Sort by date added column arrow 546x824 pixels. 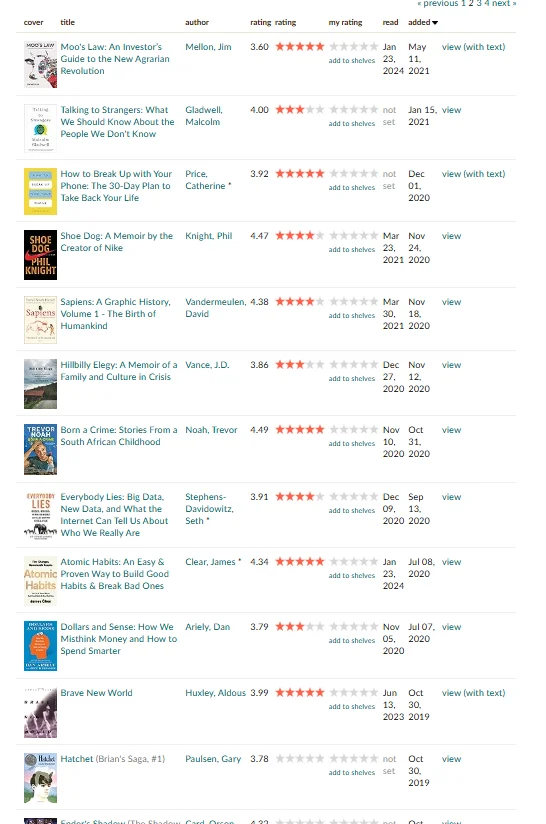(435, 23)
